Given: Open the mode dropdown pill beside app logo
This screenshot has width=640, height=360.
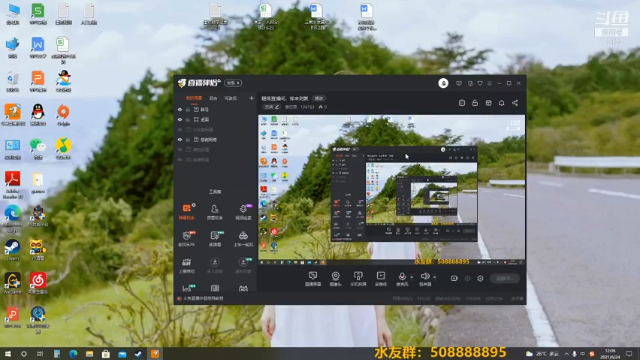Looking at the screenshot, I should [x=233, y=83].
